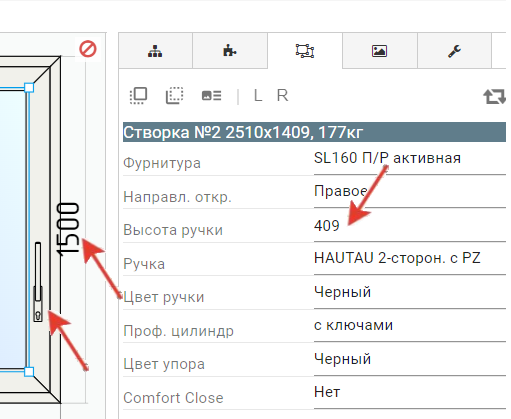
Task: Click the Направл. откр. label
Action: (177, 197)
